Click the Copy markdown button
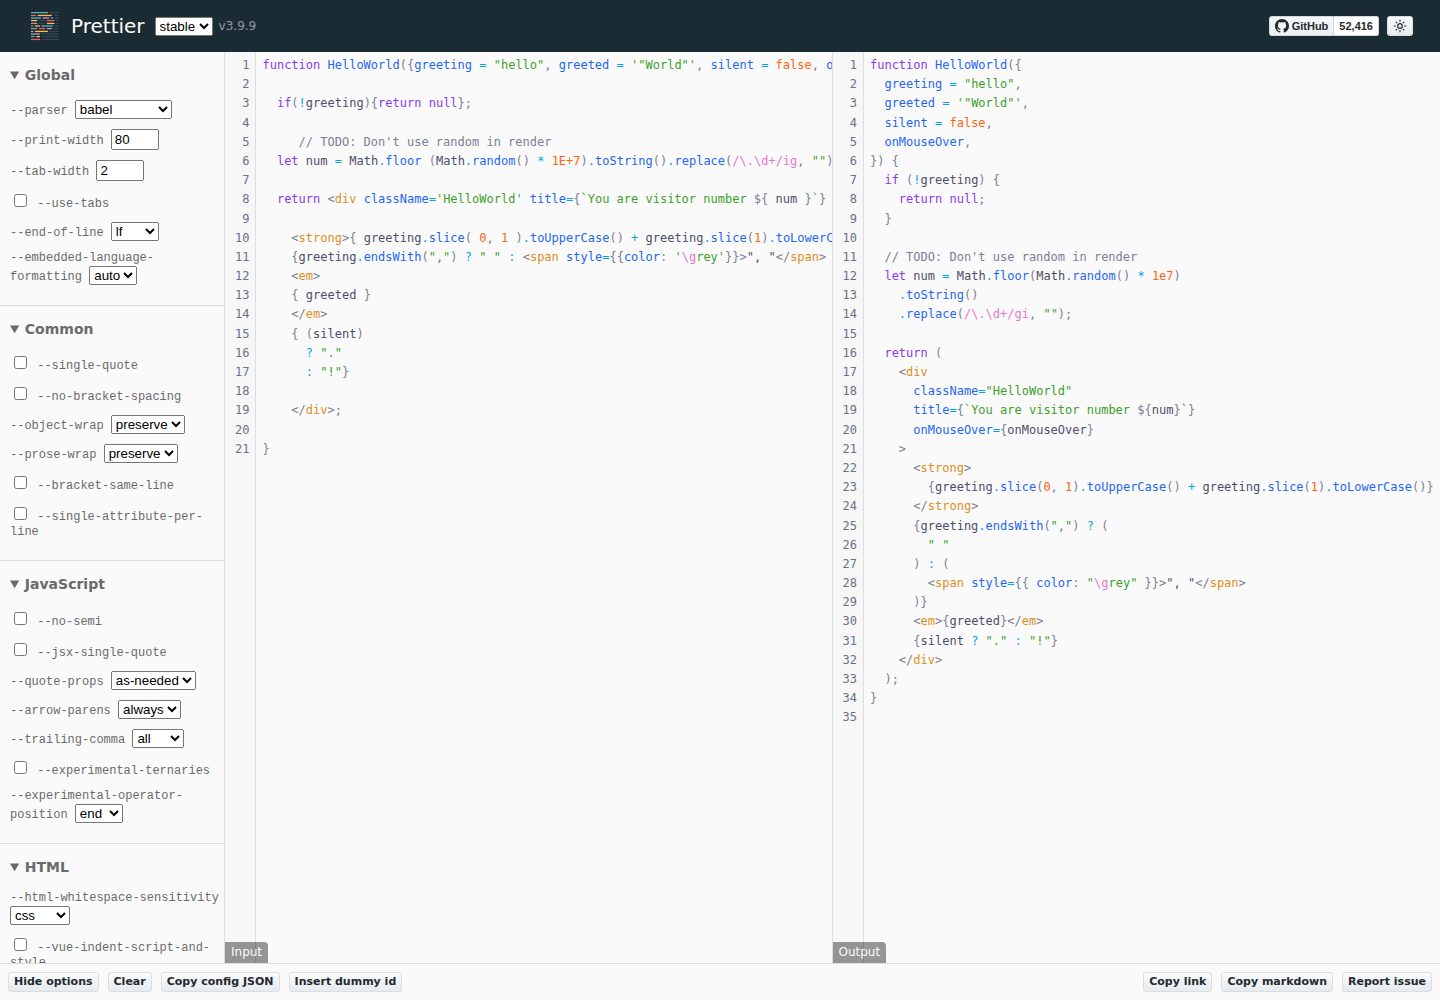The image size is (1440, 1000). coord(1277,981)
